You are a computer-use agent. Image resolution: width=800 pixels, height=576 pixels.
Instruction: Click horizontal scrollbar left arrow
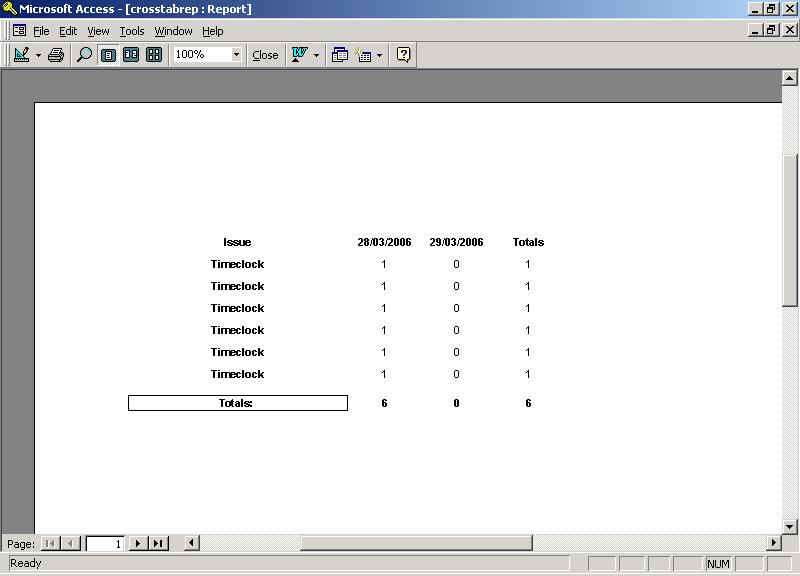[x=191, y=543]
